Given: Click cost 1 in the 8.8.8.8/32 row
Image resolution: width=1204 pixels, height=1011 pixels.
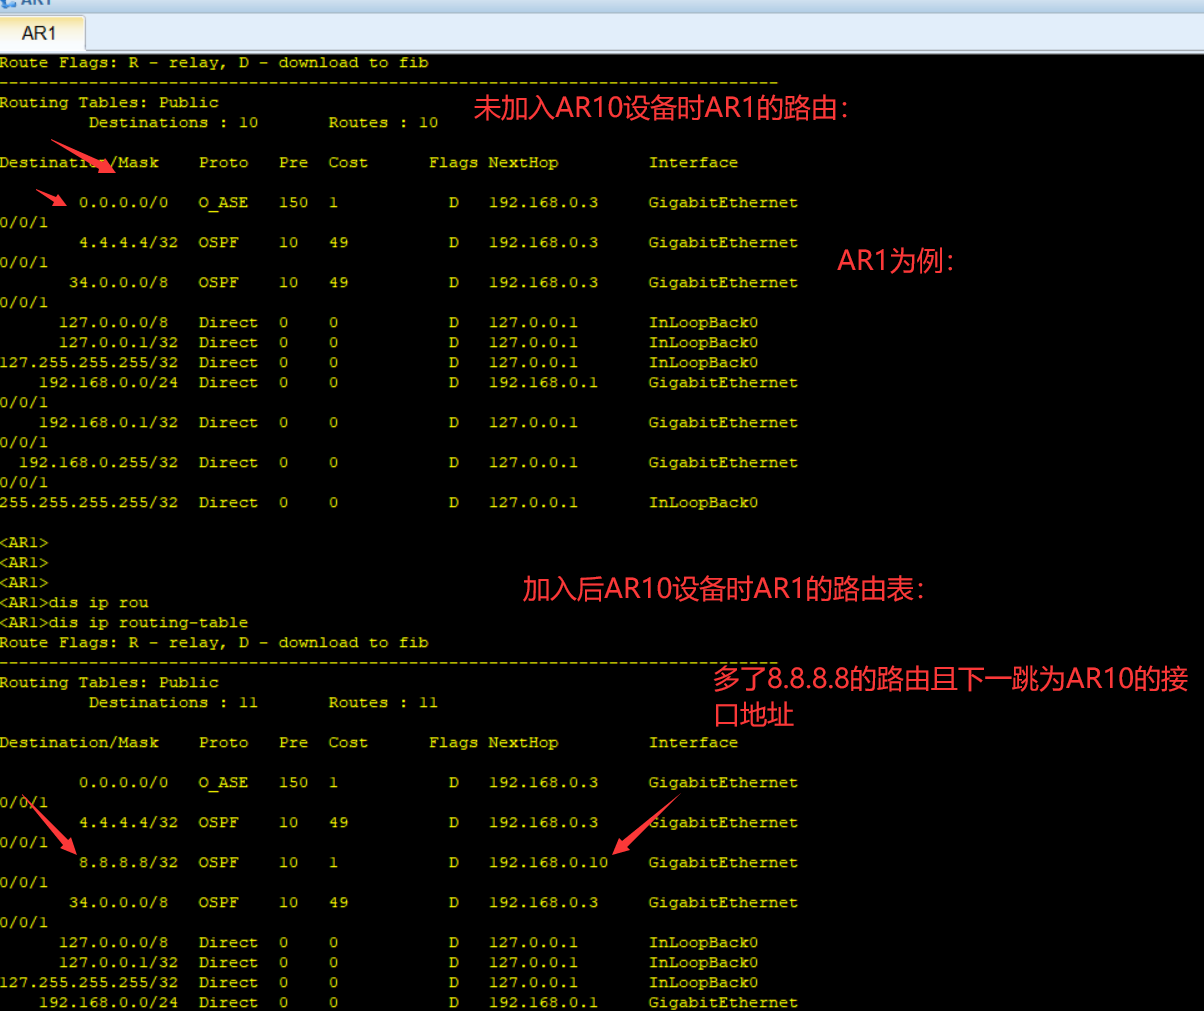Looking at the screenshot, I should pos(333,862).
